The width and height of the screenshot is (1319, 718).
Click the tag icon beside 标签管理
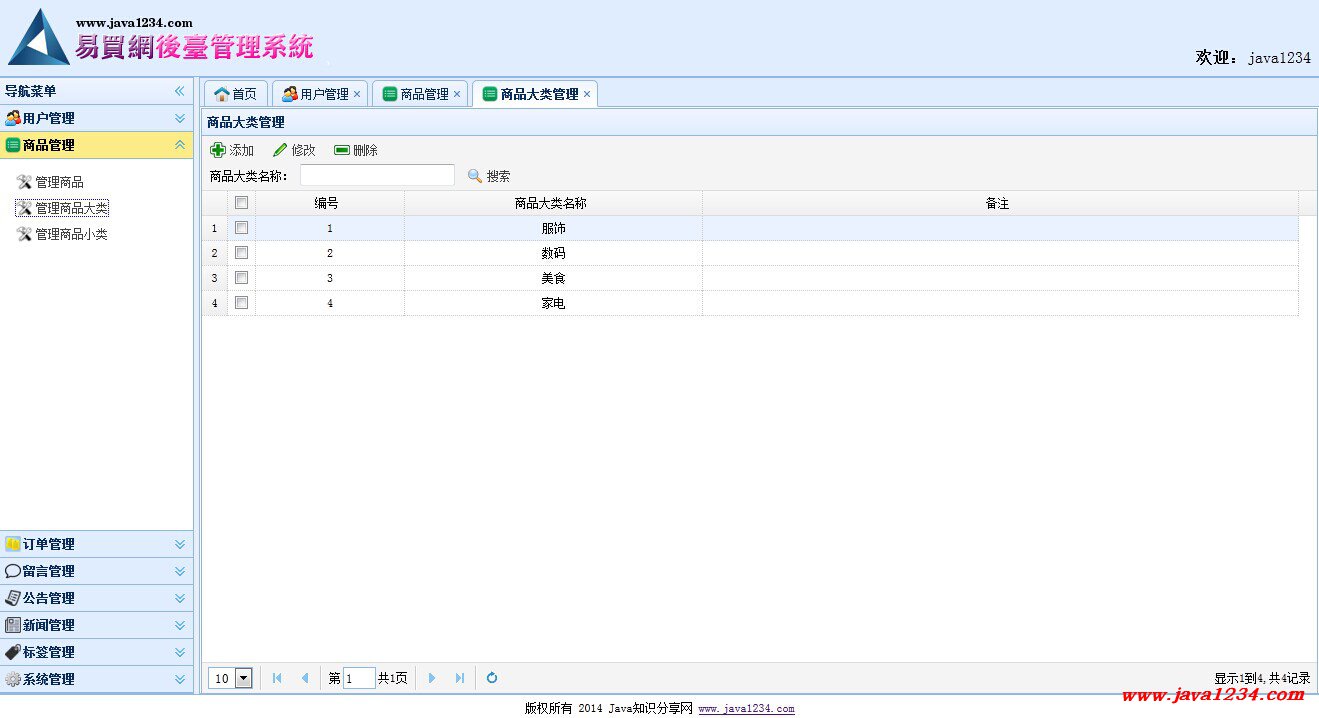point(13,652)
